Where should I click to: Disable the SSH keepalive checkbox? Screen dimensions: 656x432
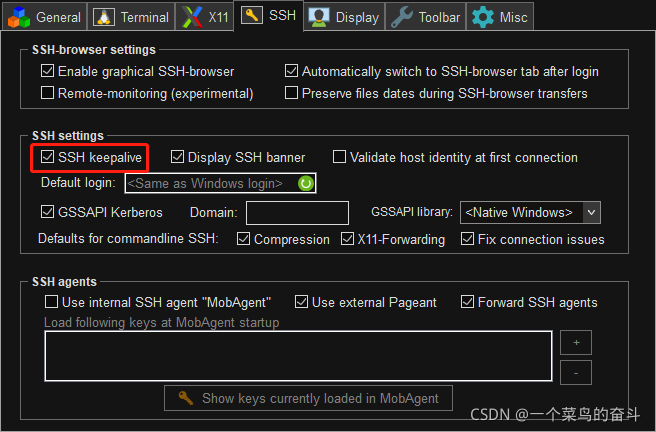[x=48, y=157]
